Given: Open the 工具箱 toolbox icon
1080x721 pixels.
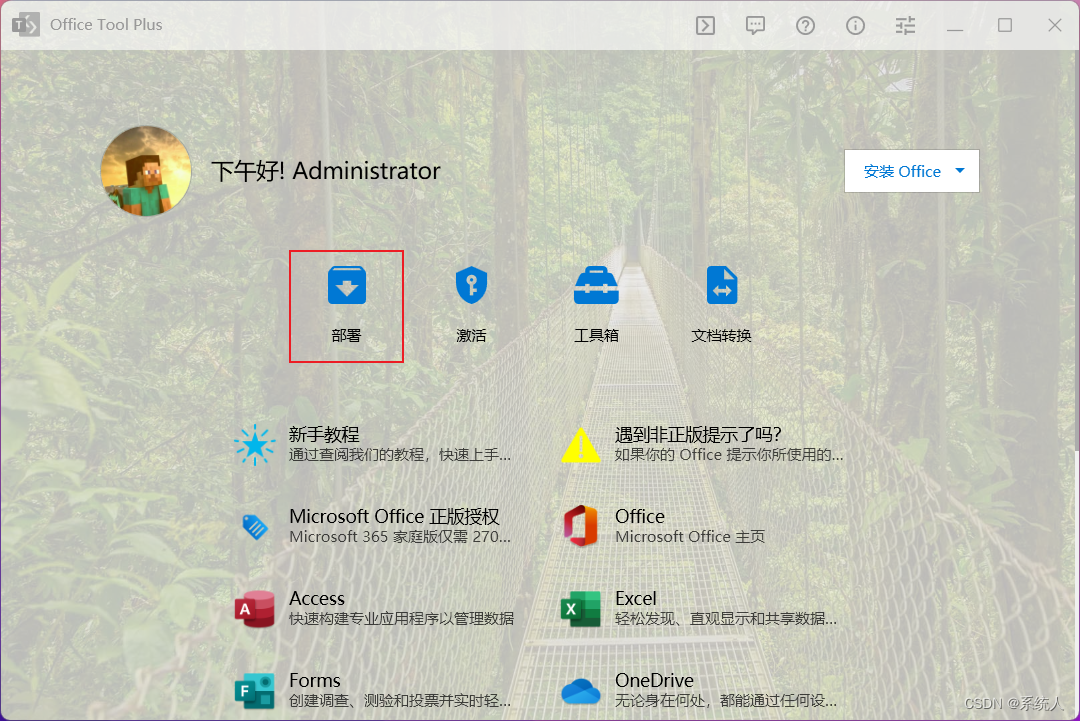Looking at the screenshot, I should [596, 285].
